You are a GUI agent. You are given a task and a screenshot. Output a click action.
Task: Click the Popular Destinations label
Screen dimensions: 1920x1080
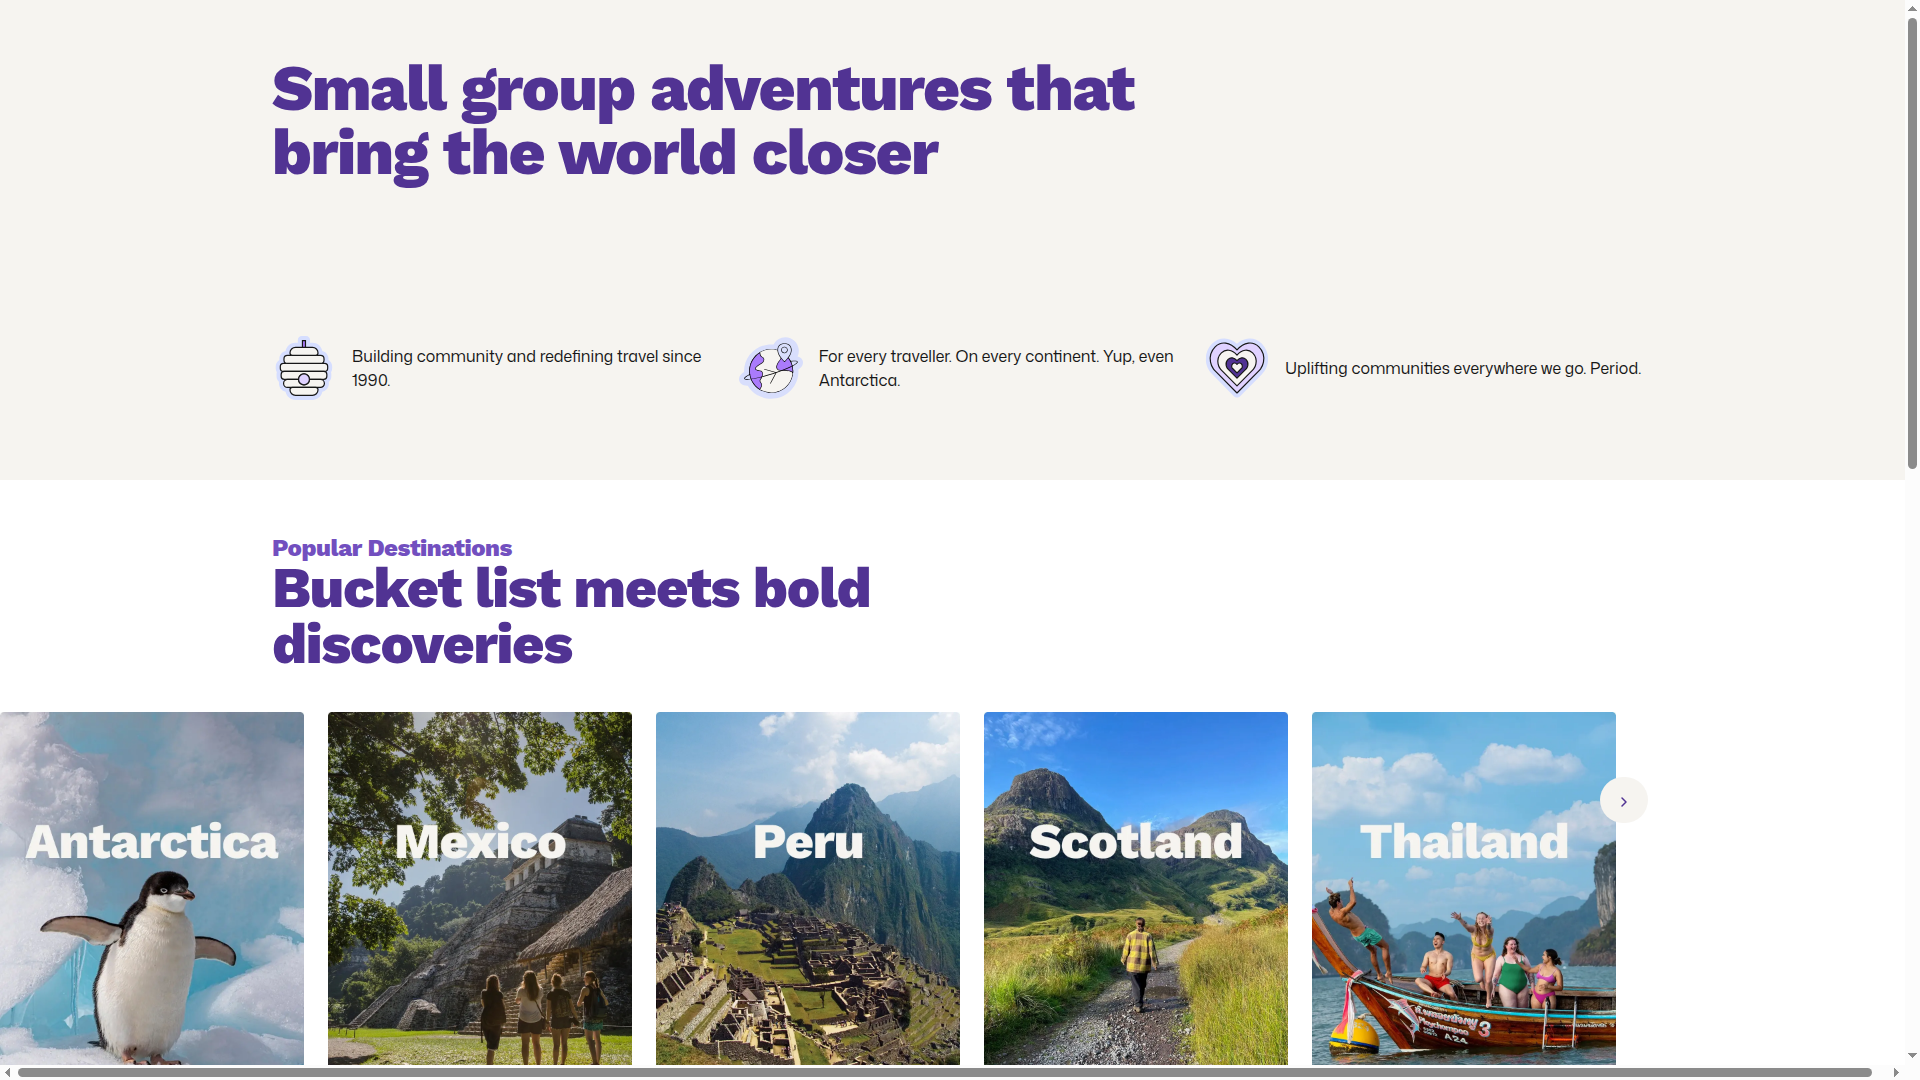point(391,548)
